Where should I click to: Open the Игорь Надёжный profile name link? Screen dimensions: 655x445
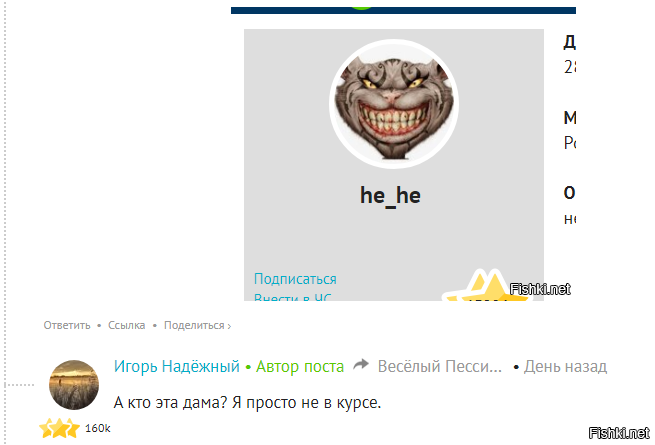(177, 366)
